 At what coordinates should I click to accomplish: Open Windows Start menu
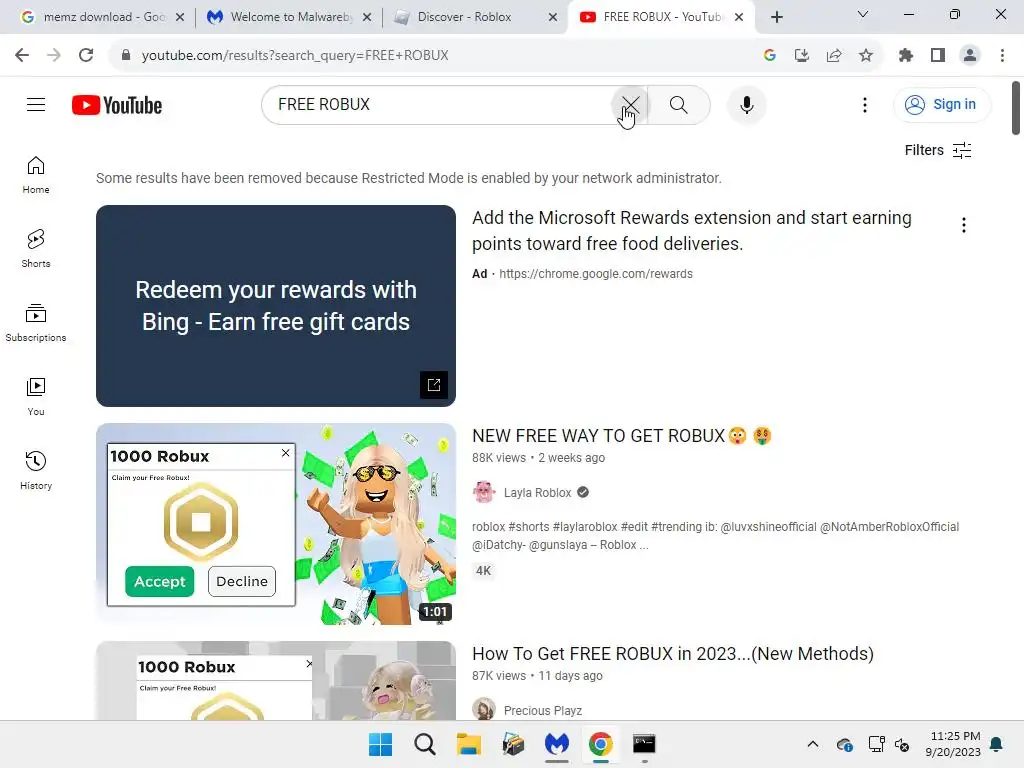[380, 744]
